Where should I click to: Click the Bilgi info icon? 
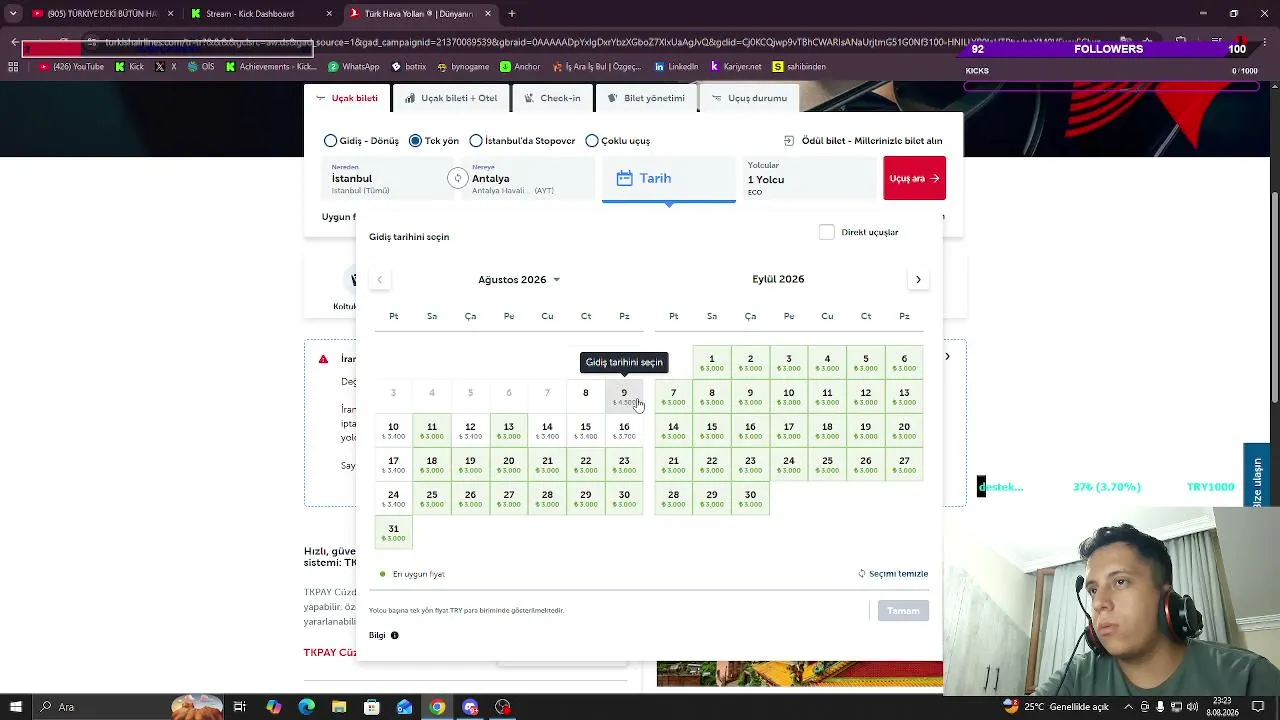click(395, 635)
